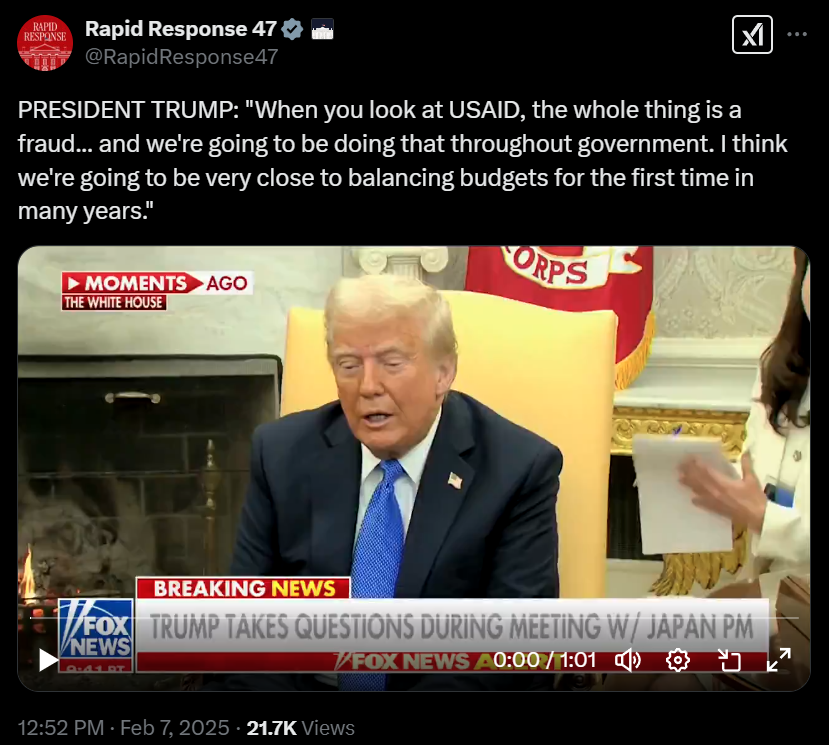View the 21.7K Views count
829x745 pixels.
300,728
